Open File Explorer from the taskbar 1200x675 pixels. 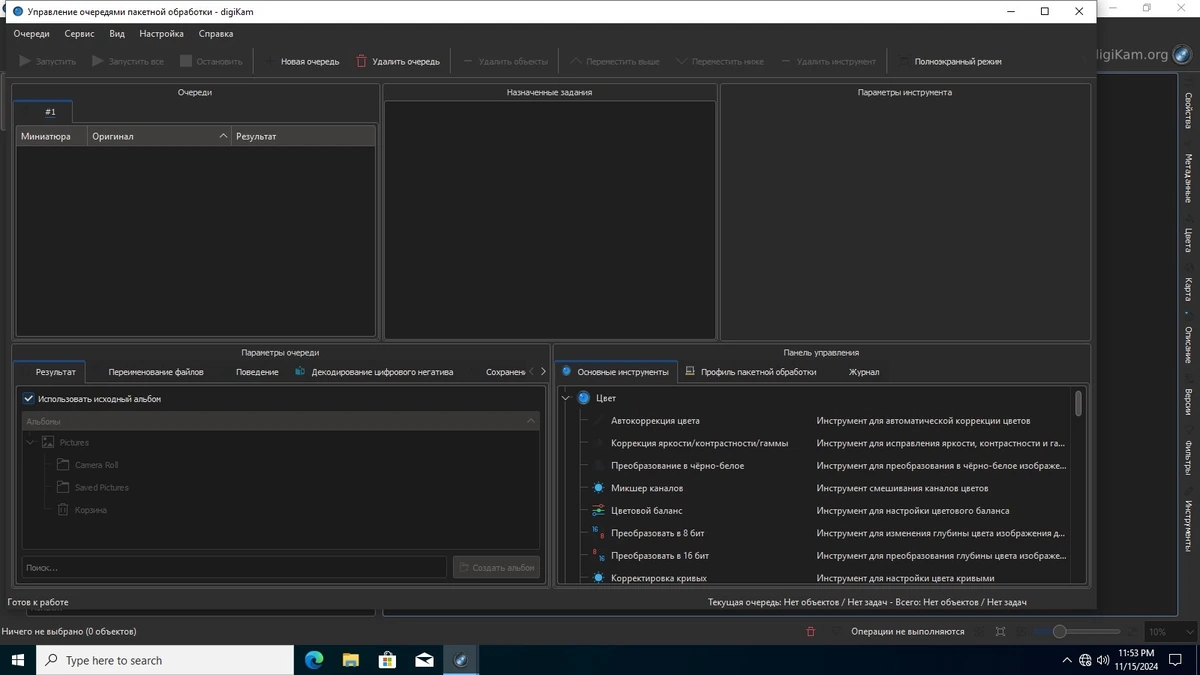pyautogui.click(x=351, y=660)
